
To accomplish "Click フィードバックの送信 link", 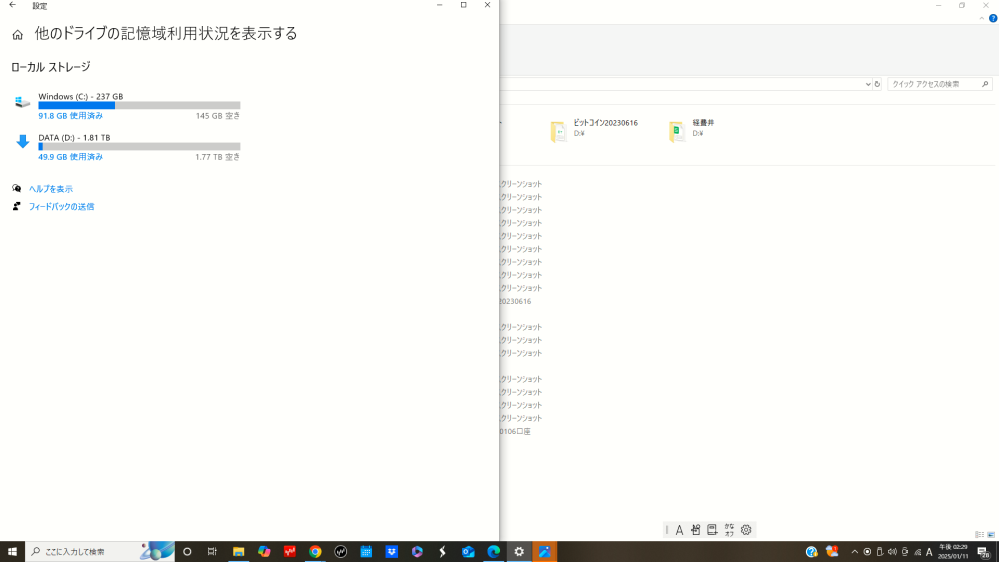I will pos(61,207).
